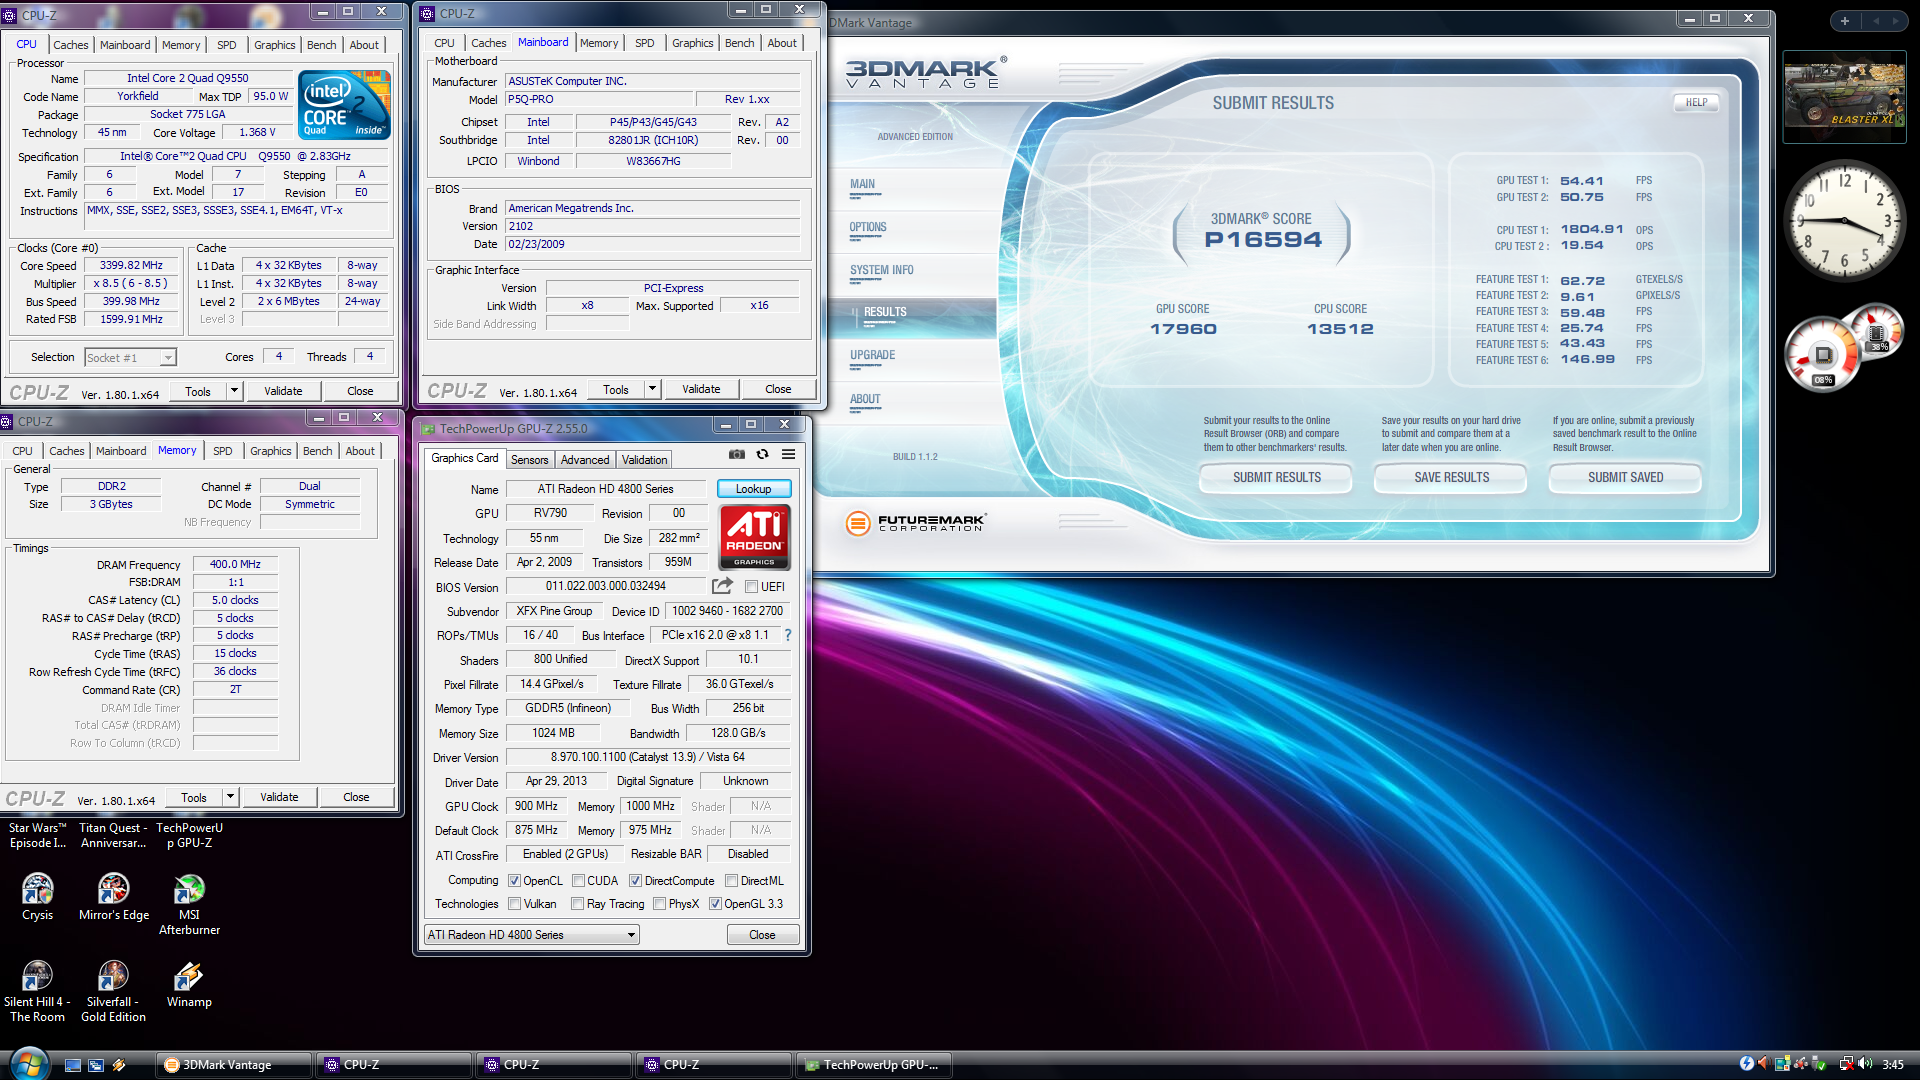Click sidebar add gadget plus button
Viewport: 1920px width, 1080px height.
tap(1844, 20)
